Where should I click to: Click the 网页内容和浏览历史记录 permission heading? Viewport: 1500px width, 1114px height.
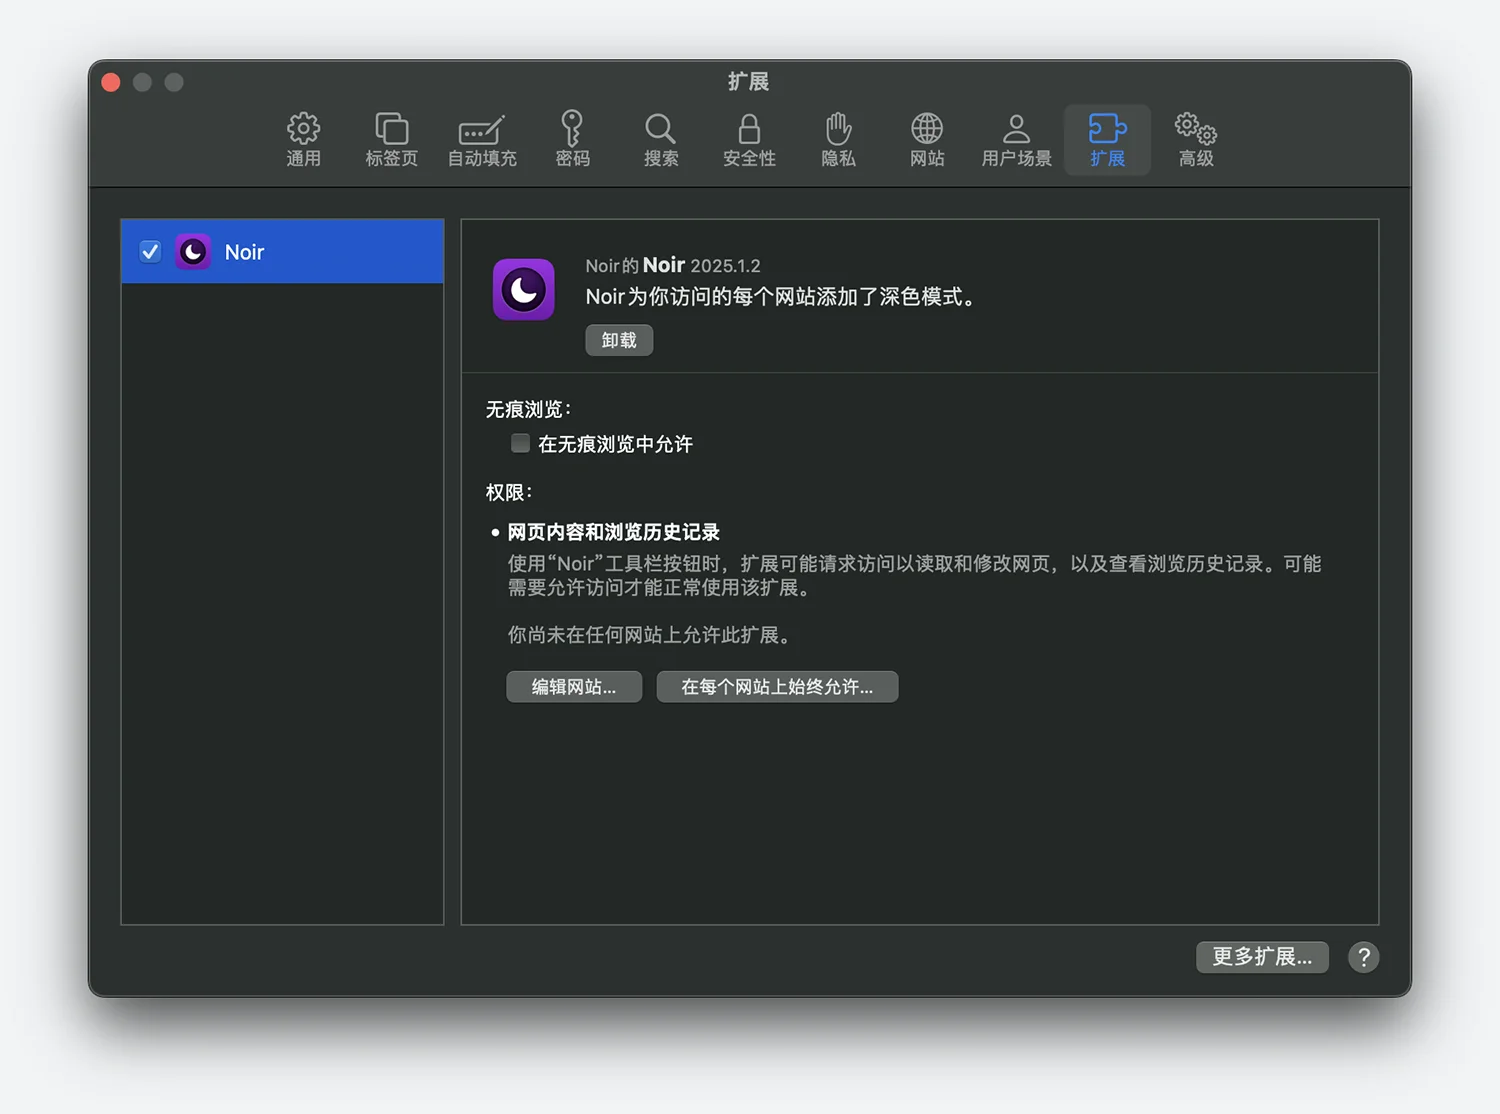point(613,532)
